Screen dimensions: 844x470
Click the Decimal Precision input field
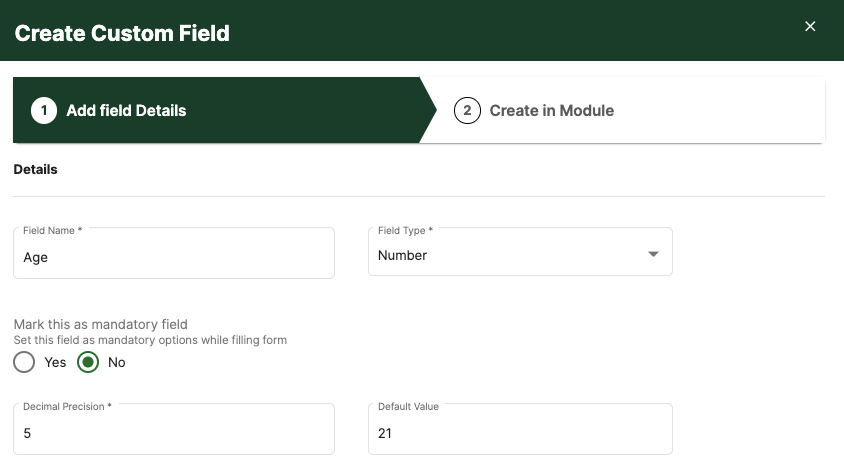(x=174, y=429)
